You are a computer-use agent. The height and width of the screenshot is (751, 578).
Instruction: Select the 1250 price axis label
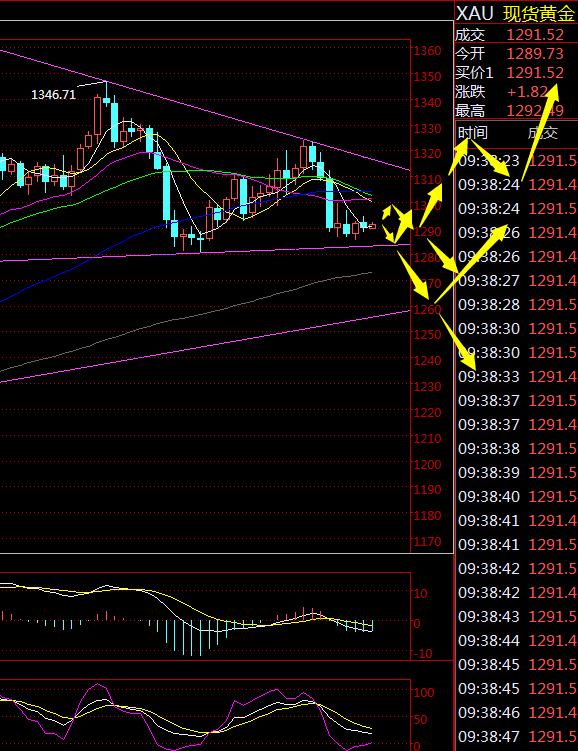[x=428, y=335]
